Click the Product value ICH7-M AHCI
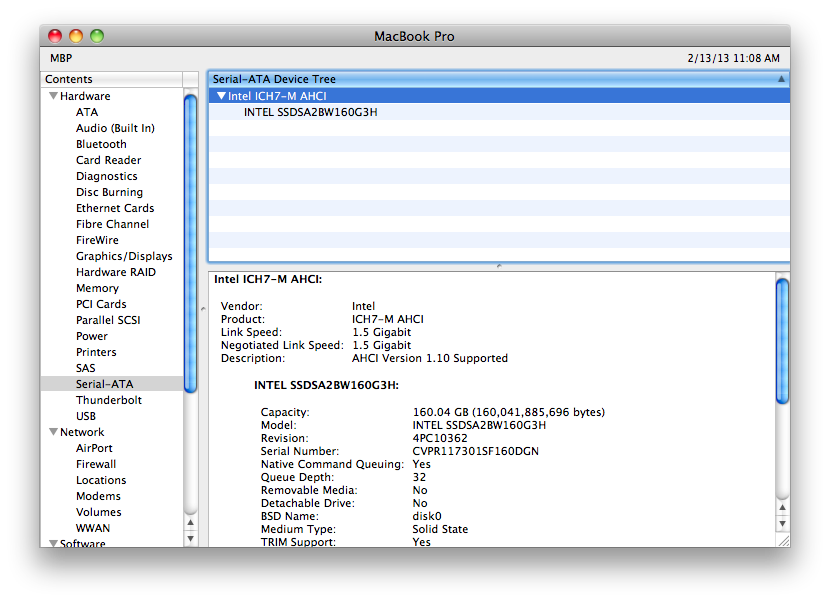This screenshot has height=602, width=830. pos(388,319)
